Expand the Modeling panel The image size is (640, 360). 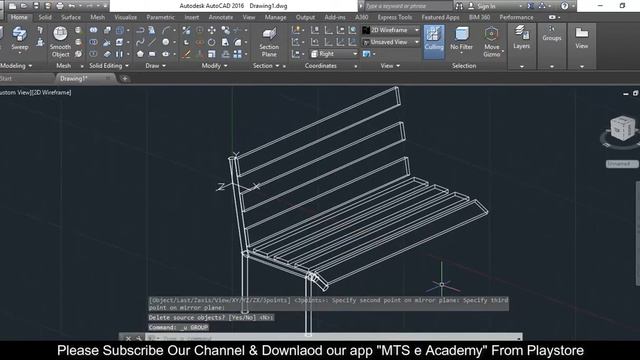[x=16, y=65]
